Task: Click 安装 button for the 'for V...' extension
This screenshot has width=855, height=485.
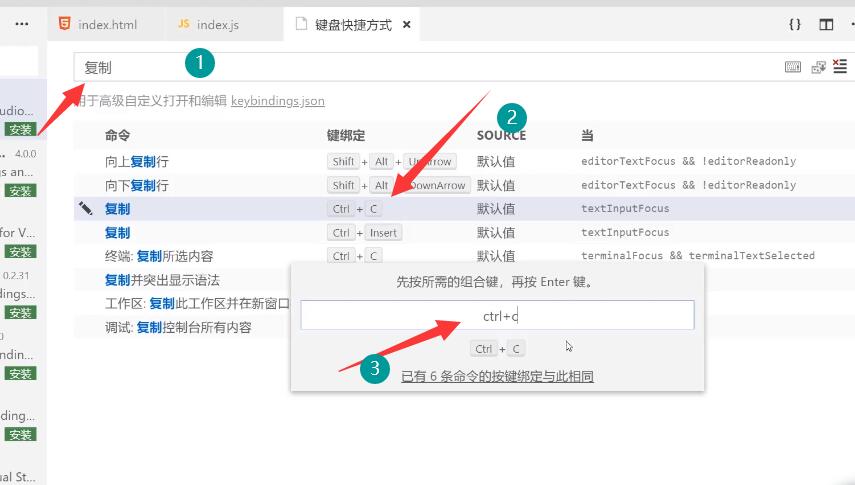Action: point(21,252)
